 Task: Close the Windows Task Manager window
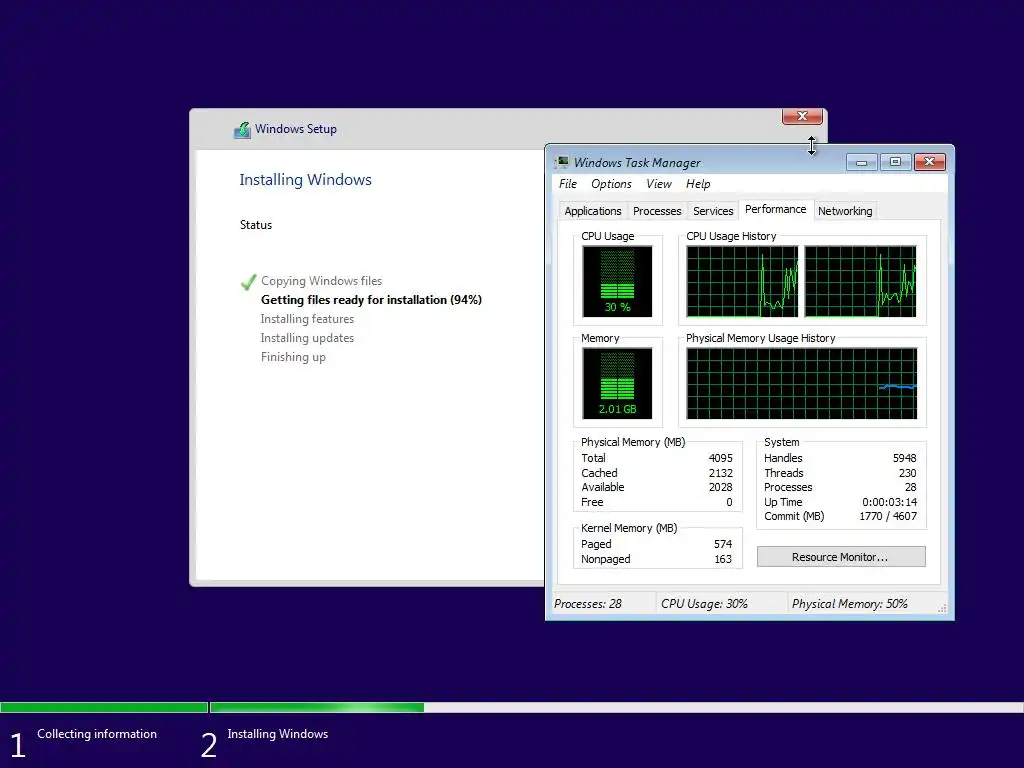[x=930, y=161]
